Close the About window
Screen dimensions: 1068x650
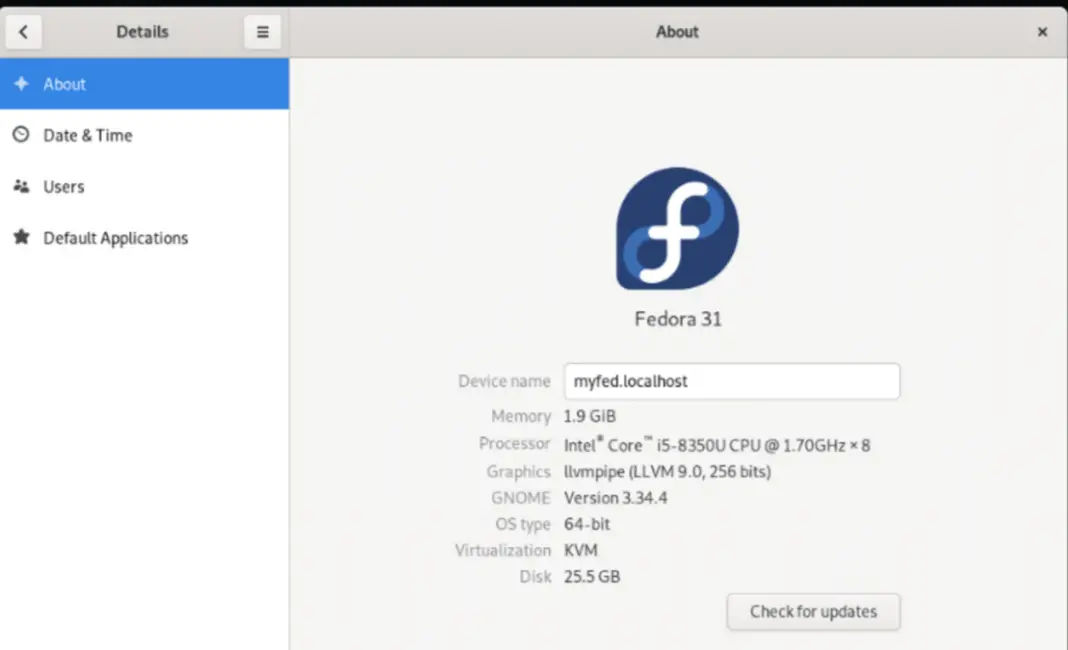pyautogui.click(x=1042, y=31)
